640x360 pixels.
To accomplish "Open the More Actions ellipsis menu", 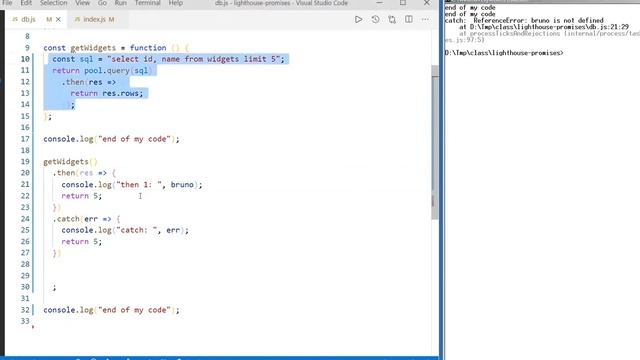I will (x=425, y=19).
